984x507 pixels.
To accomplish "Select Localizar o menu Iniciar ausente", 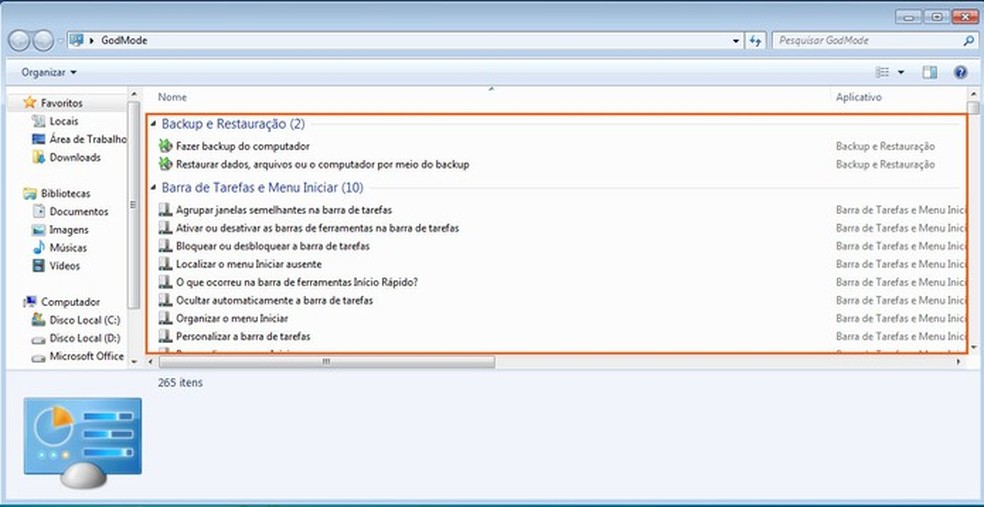I will click(x=249, y=264).
